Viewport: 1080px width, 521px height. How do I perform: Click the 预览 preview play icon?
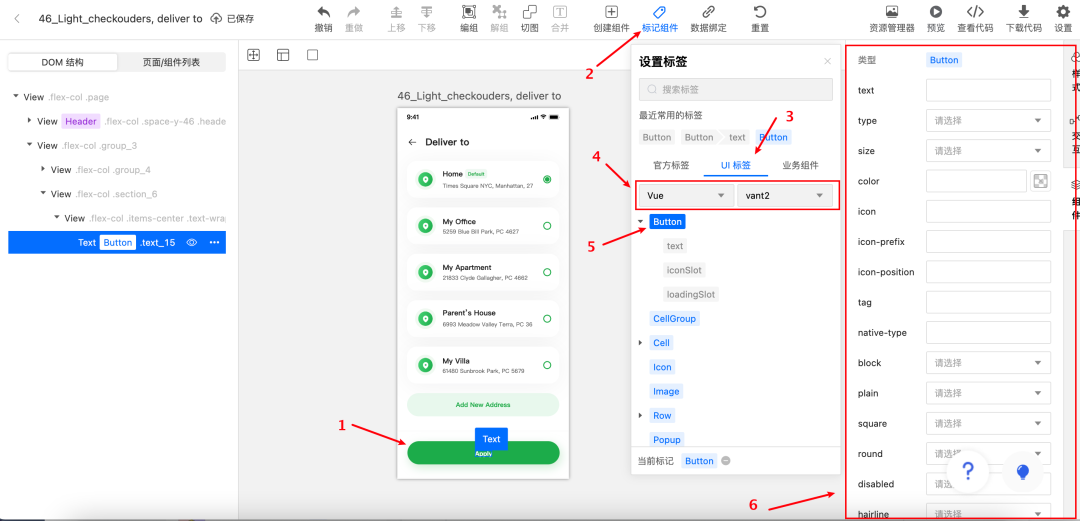tap(936, 12)
